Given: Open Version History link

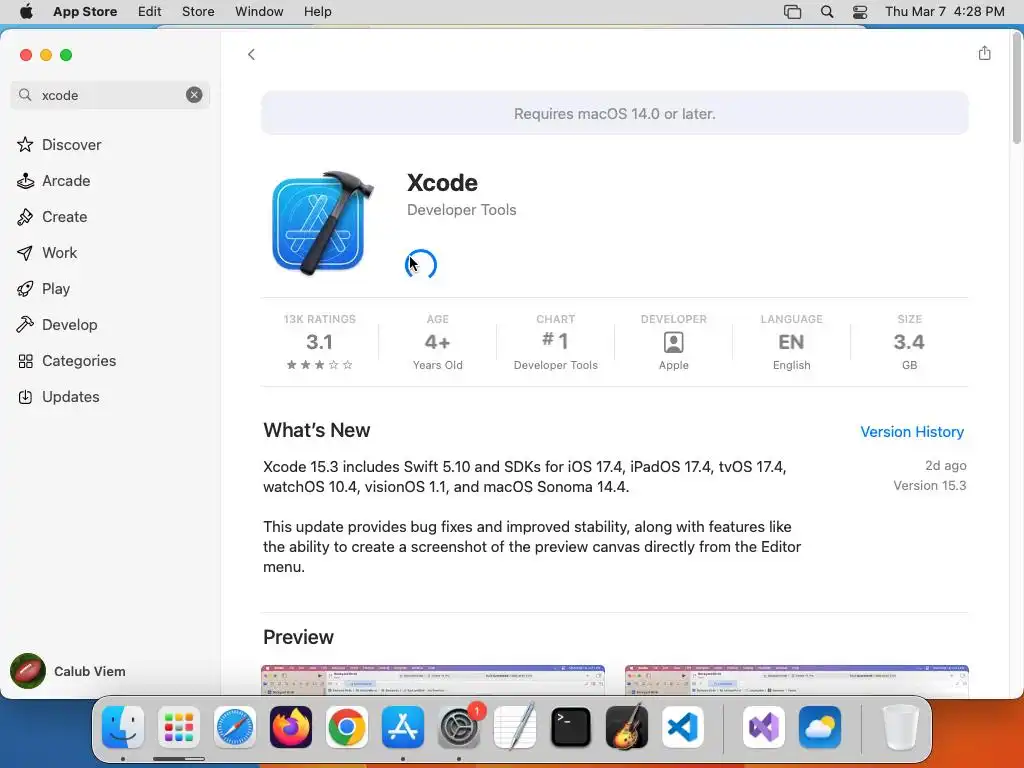Looking at the screenshot, I should pyautogui.click(x=912, y=432).
